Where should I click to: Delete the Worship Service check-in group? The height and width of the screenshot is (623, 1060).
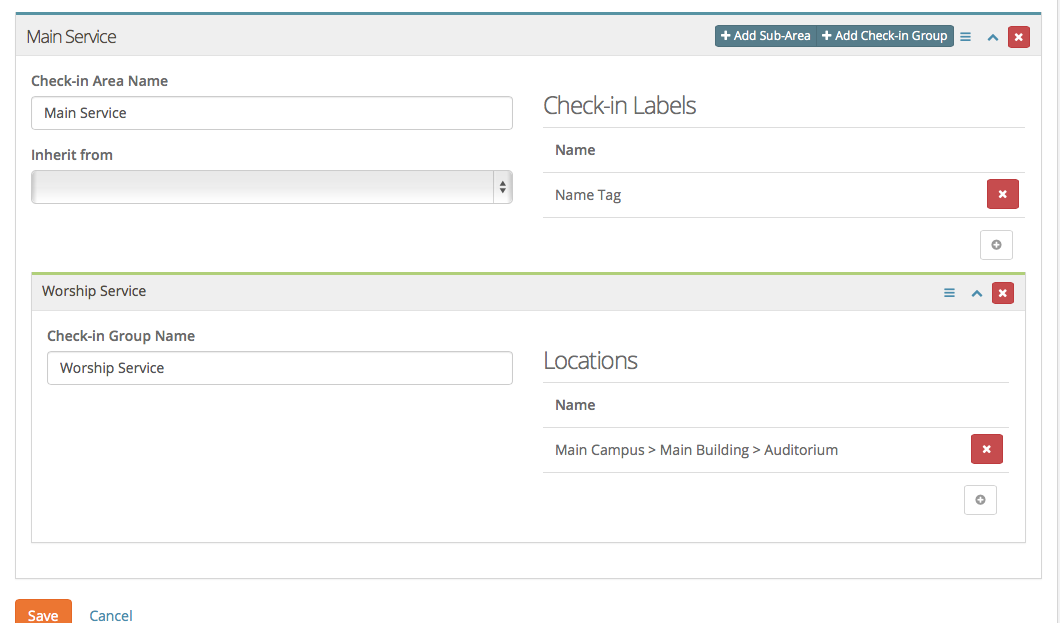1002,292
